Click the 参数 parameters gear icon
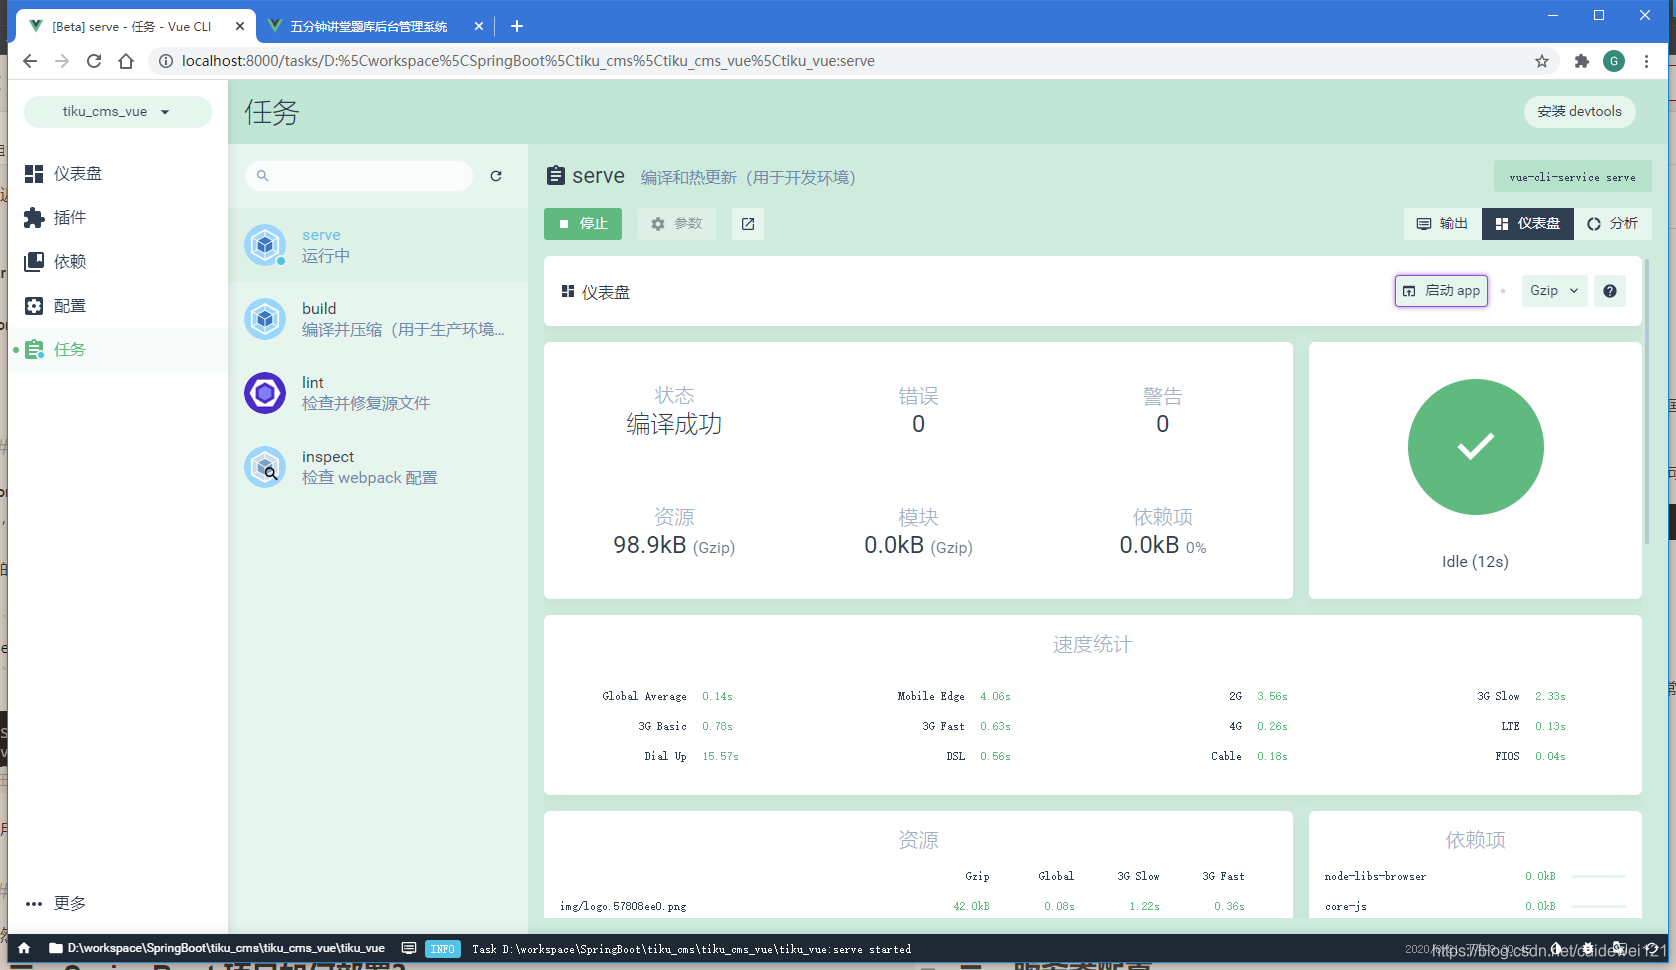This screenshot has height=970, width=1676. click(x=676, y=223)
